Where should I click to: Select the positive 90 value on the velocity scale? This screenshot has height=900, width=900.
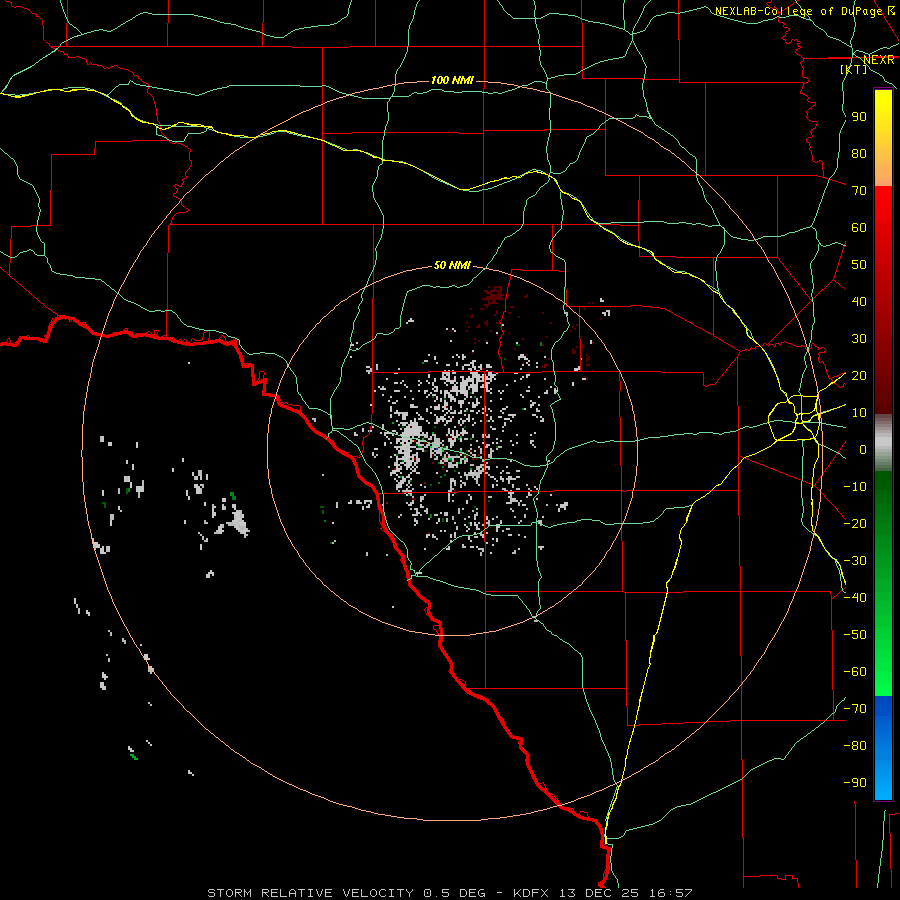click(859, 117)
